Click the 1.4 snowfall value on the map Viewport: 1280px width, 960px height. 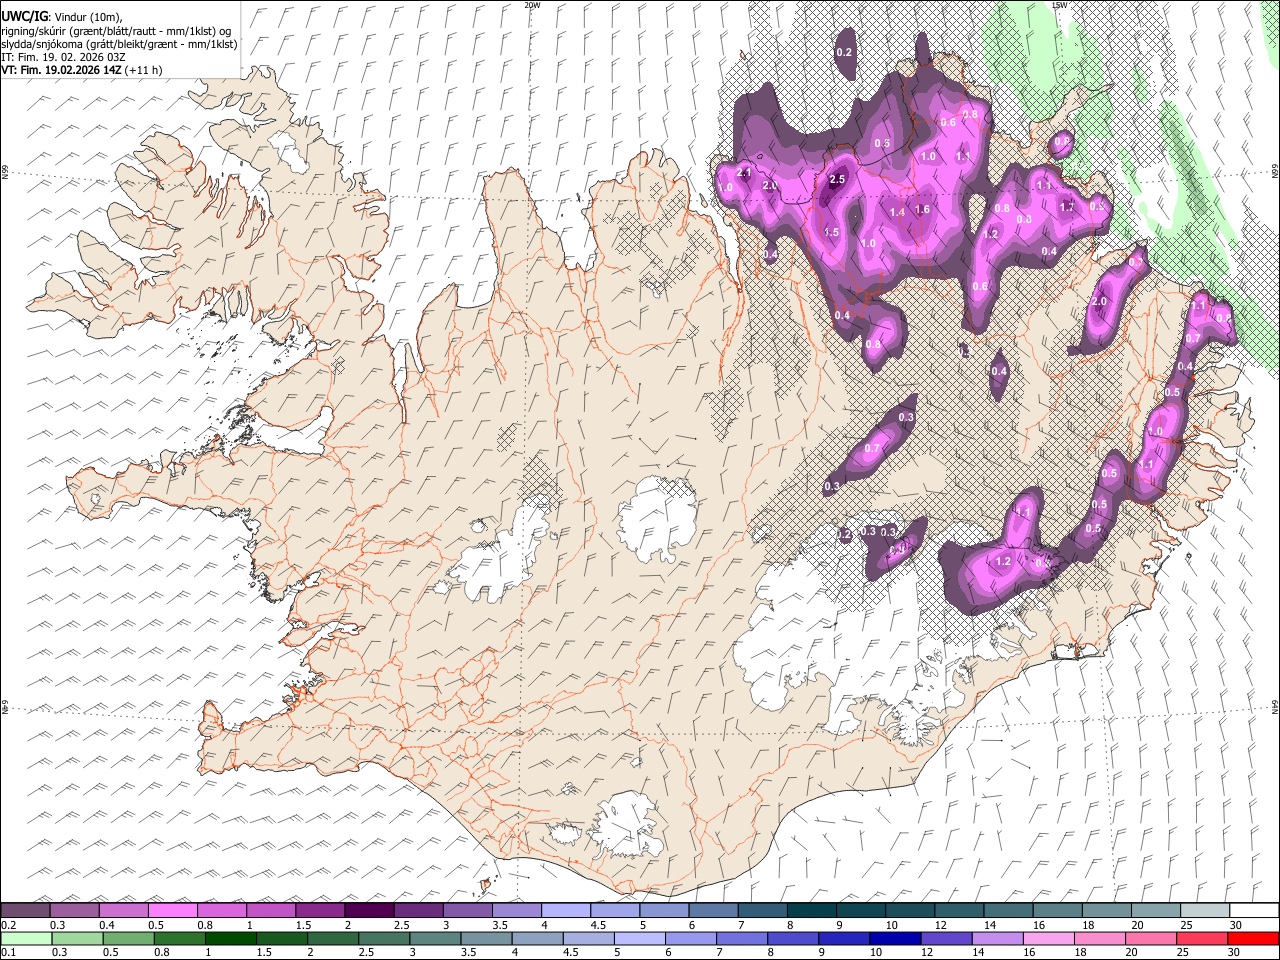(x=897, y=212)
